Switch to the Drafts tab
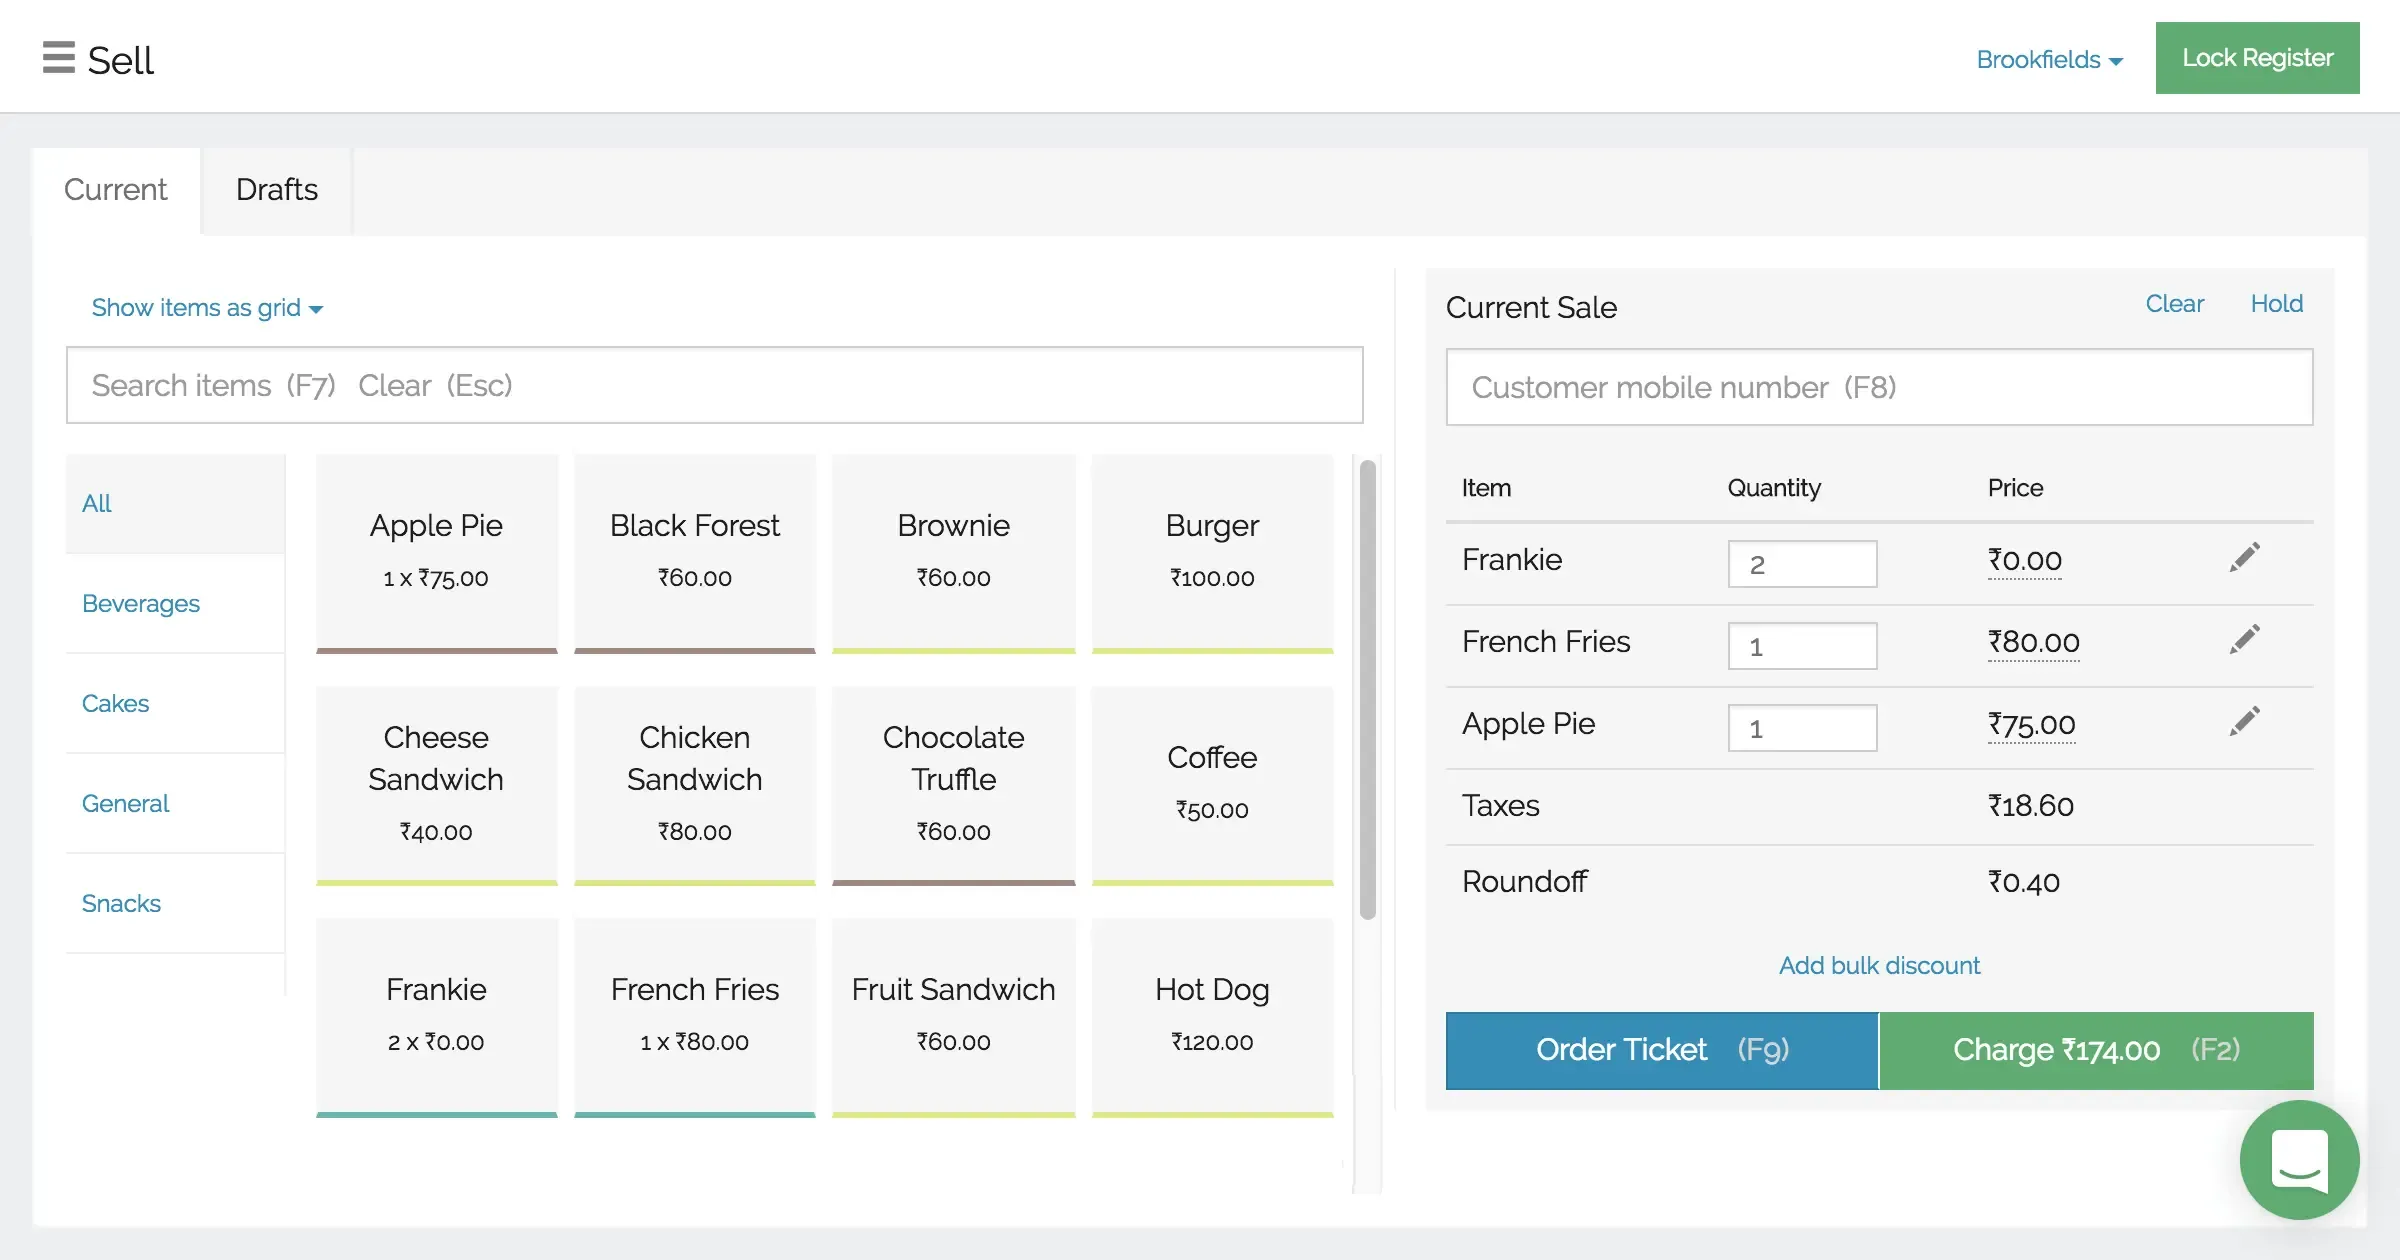 pyautogui.click(x=276, y=190)
